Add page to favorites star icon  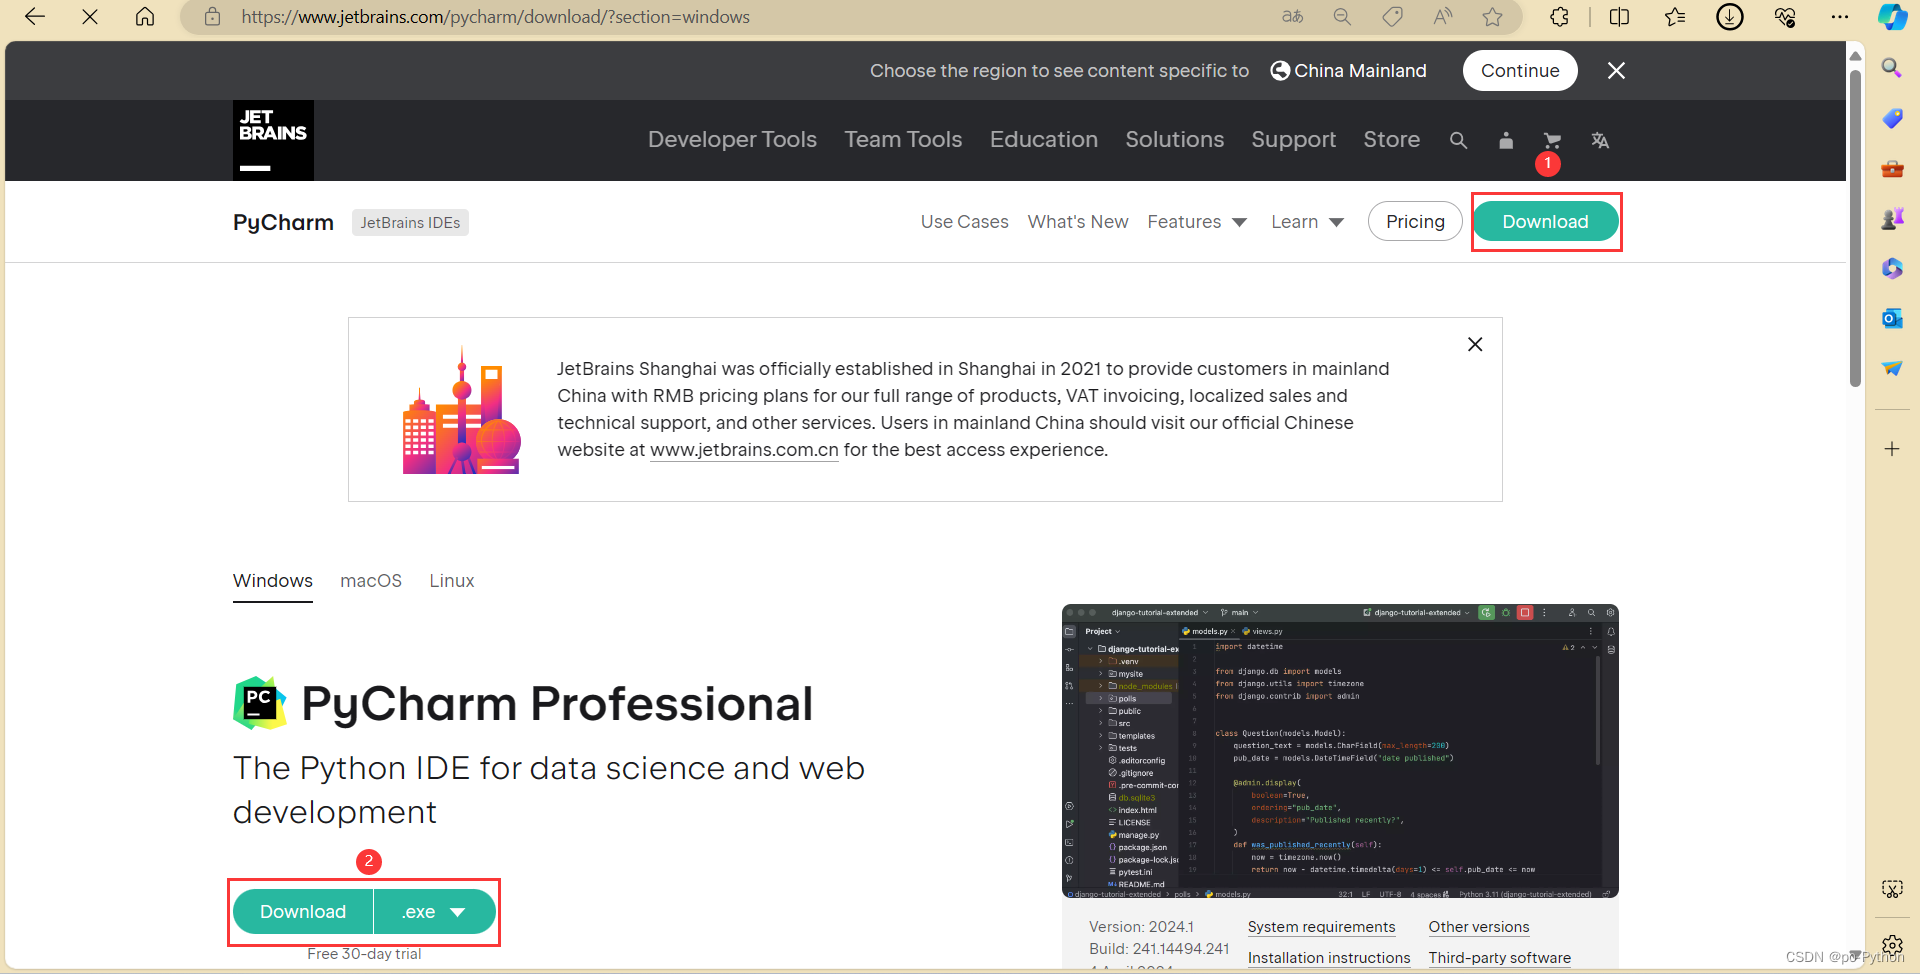point(1492,17)
